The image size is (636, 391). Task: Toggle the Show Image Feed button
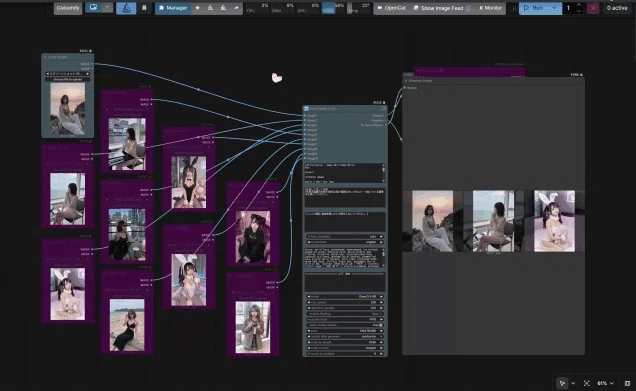[x=442, y=8]
